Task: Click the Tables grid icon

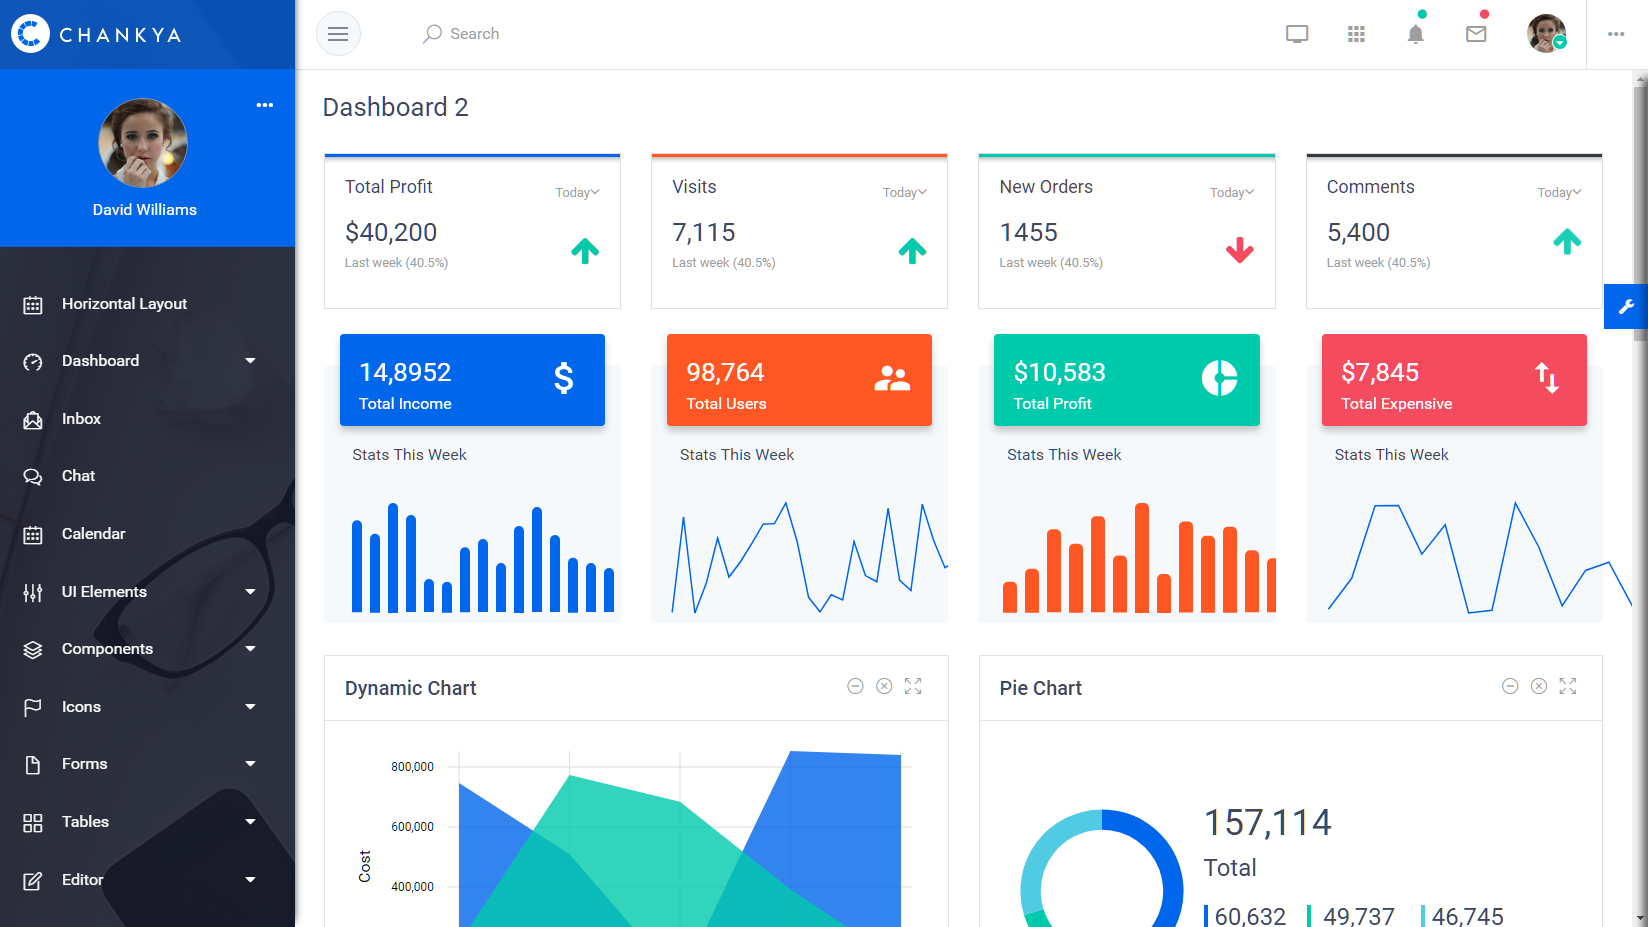Action: coord(33,823)
